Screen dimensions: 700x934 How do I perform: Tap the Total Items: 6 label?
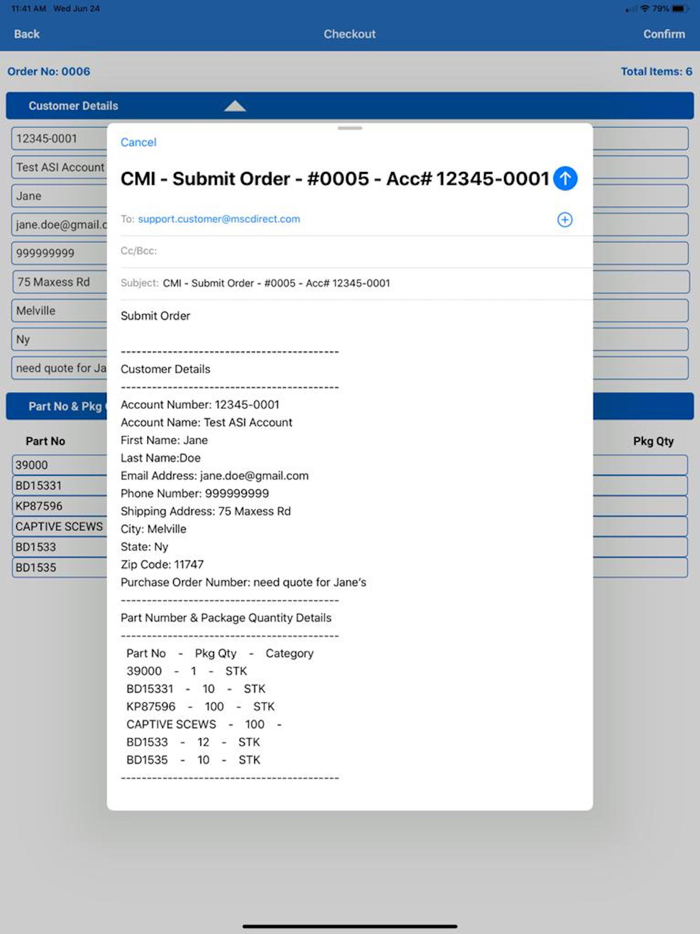pos(657,71)
